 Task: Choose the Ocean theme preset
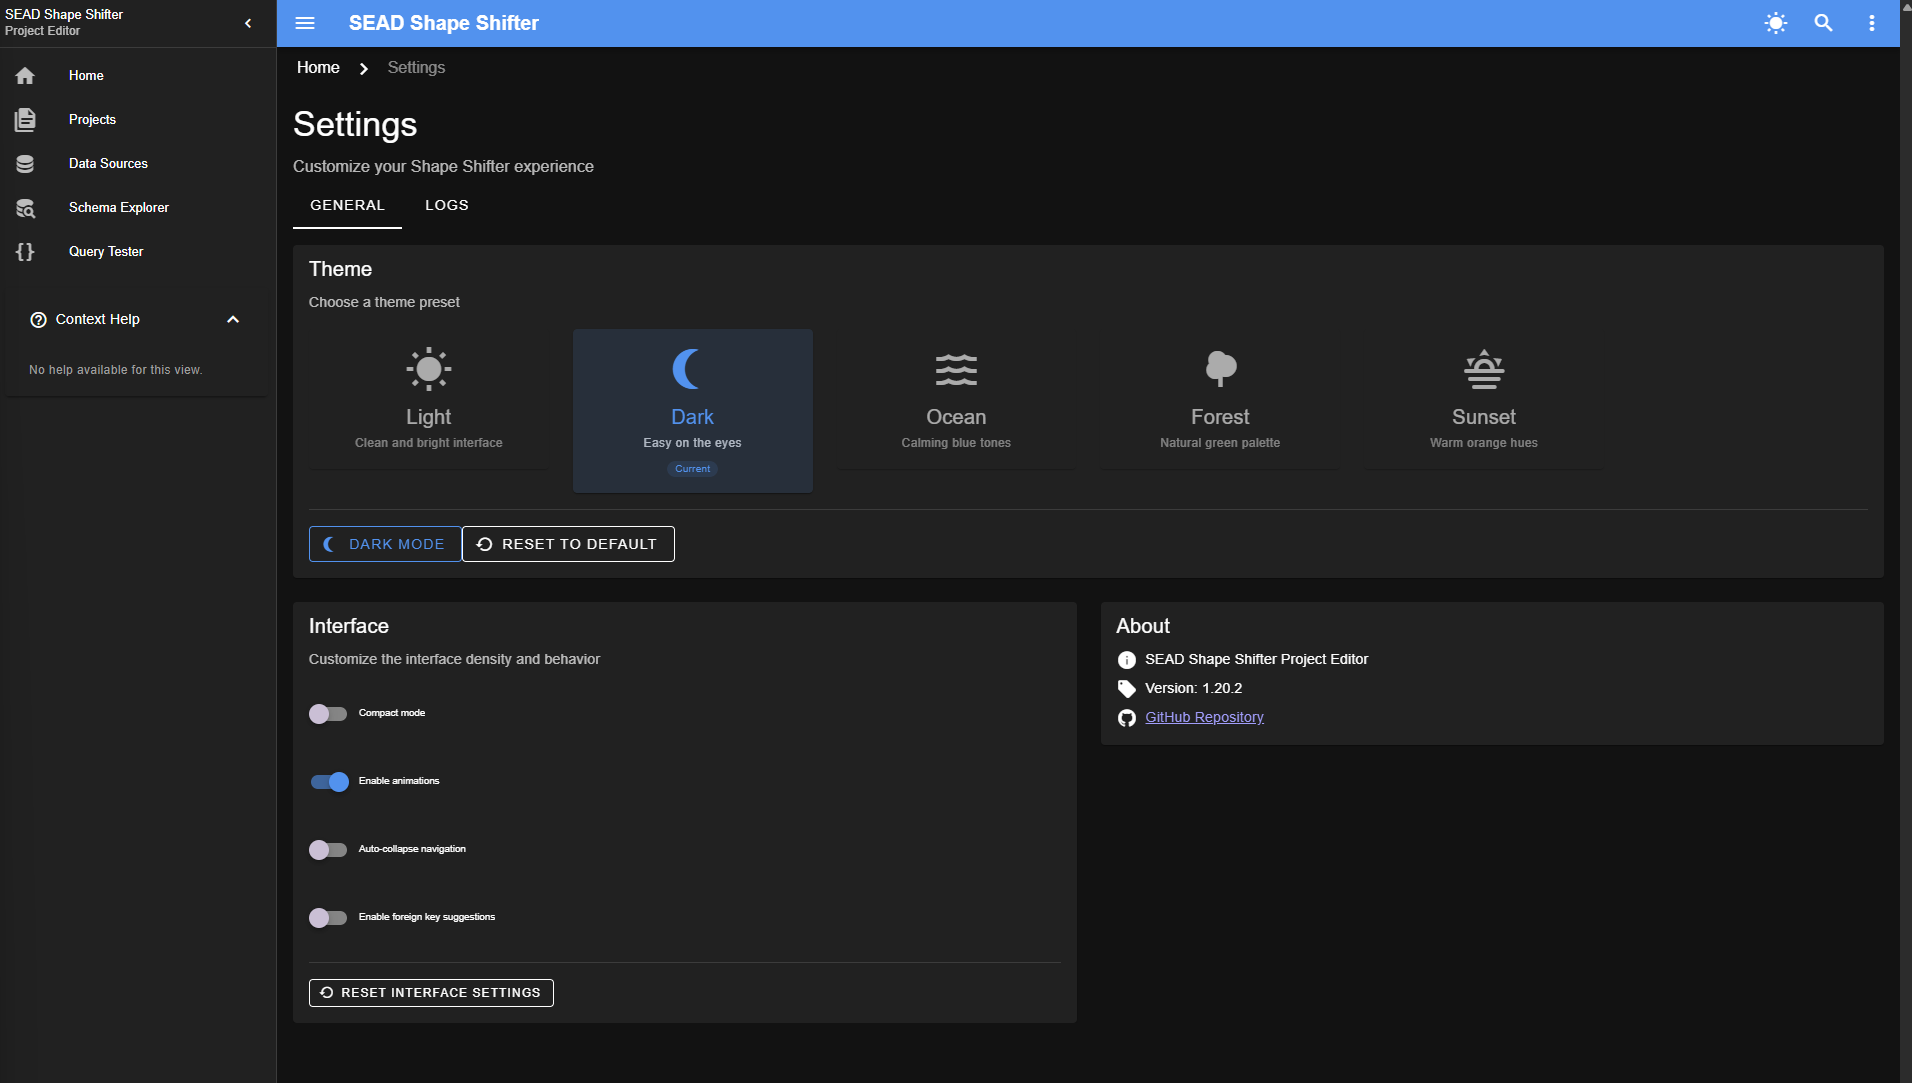click(x=955, y=400)
